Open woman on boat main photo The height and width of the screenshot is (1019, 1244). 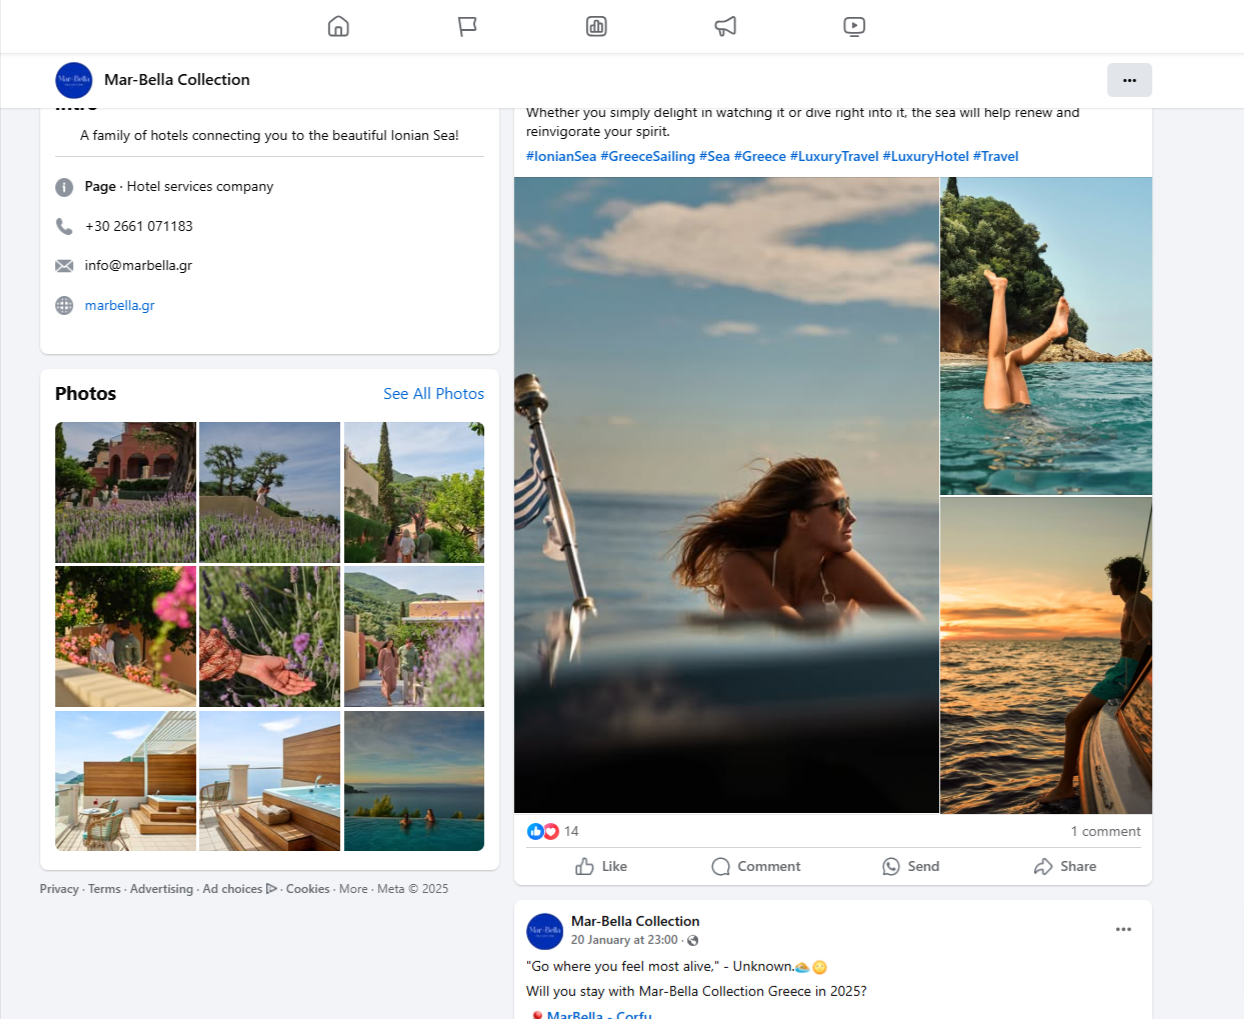(726, 495)
